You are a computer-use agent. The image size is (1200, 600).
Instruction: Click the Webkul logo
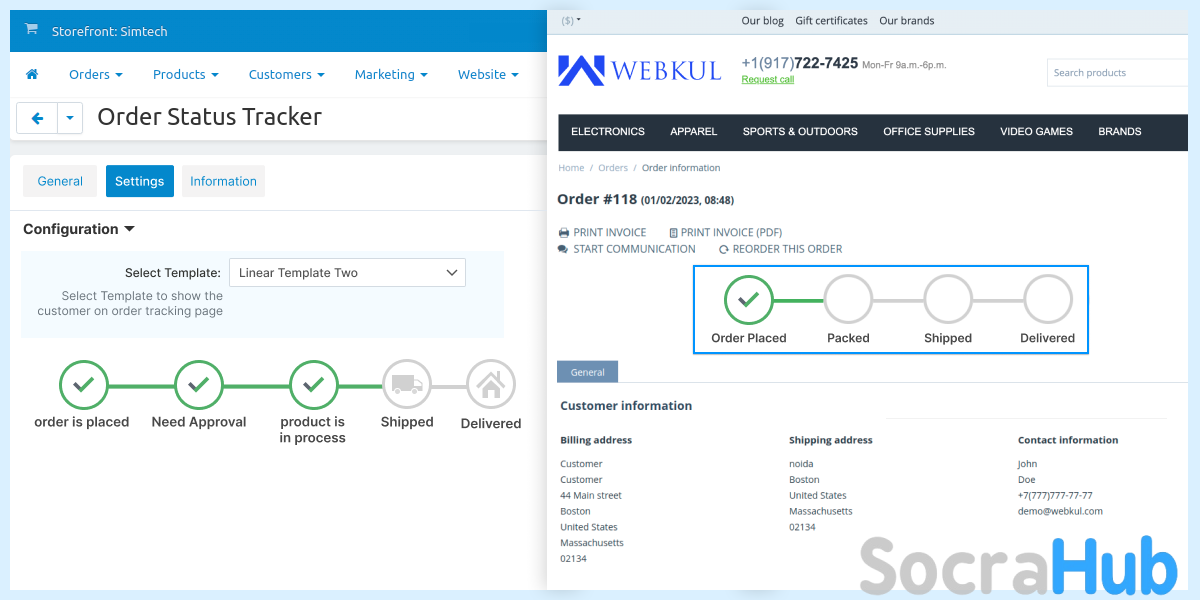pos(639,70)
